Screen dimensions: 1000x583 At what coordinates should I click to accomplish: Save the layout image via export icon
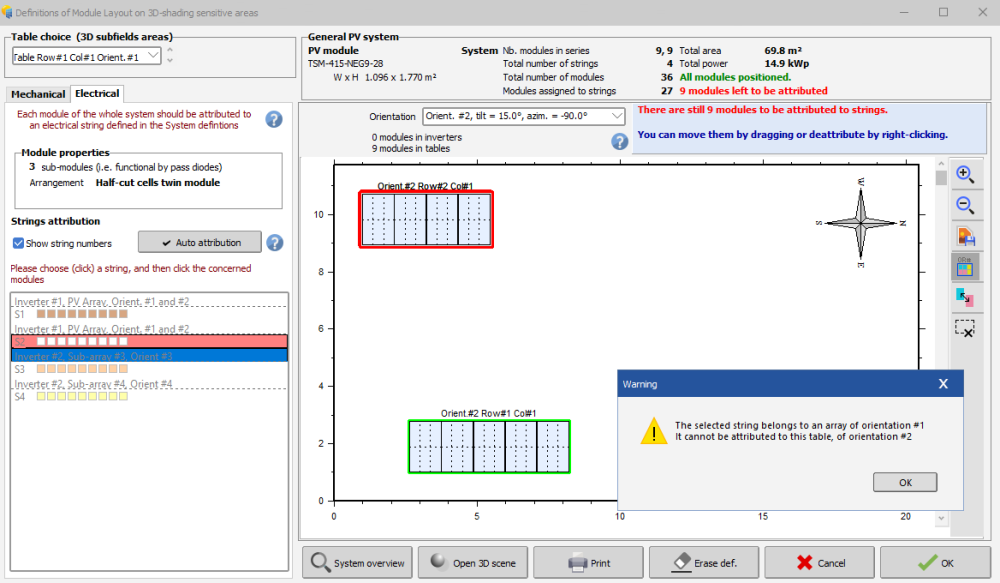[x=965, y=236]
